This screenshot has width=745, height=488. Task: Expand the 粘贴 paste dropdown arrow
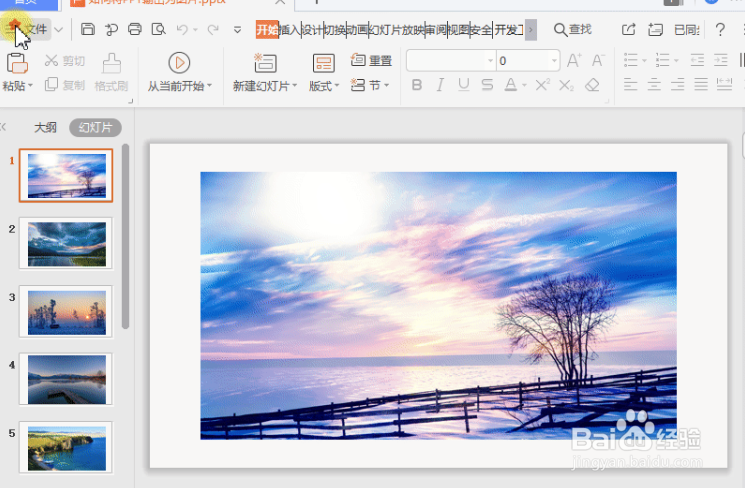click(x=30, y=86)
